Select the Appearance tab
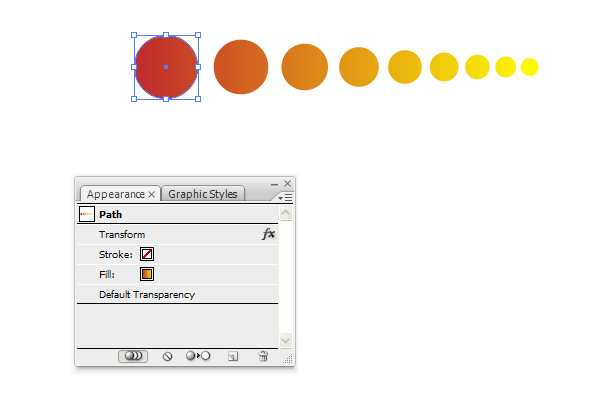 116,194
